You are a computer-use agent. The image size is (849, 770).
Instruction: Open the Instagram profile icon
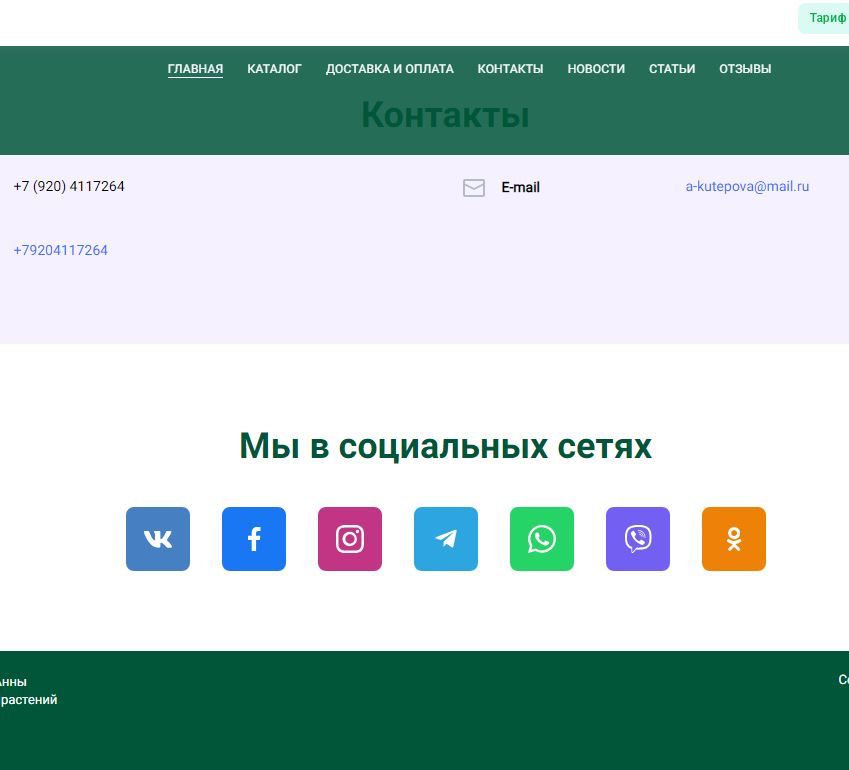click(x=350, y=539)
